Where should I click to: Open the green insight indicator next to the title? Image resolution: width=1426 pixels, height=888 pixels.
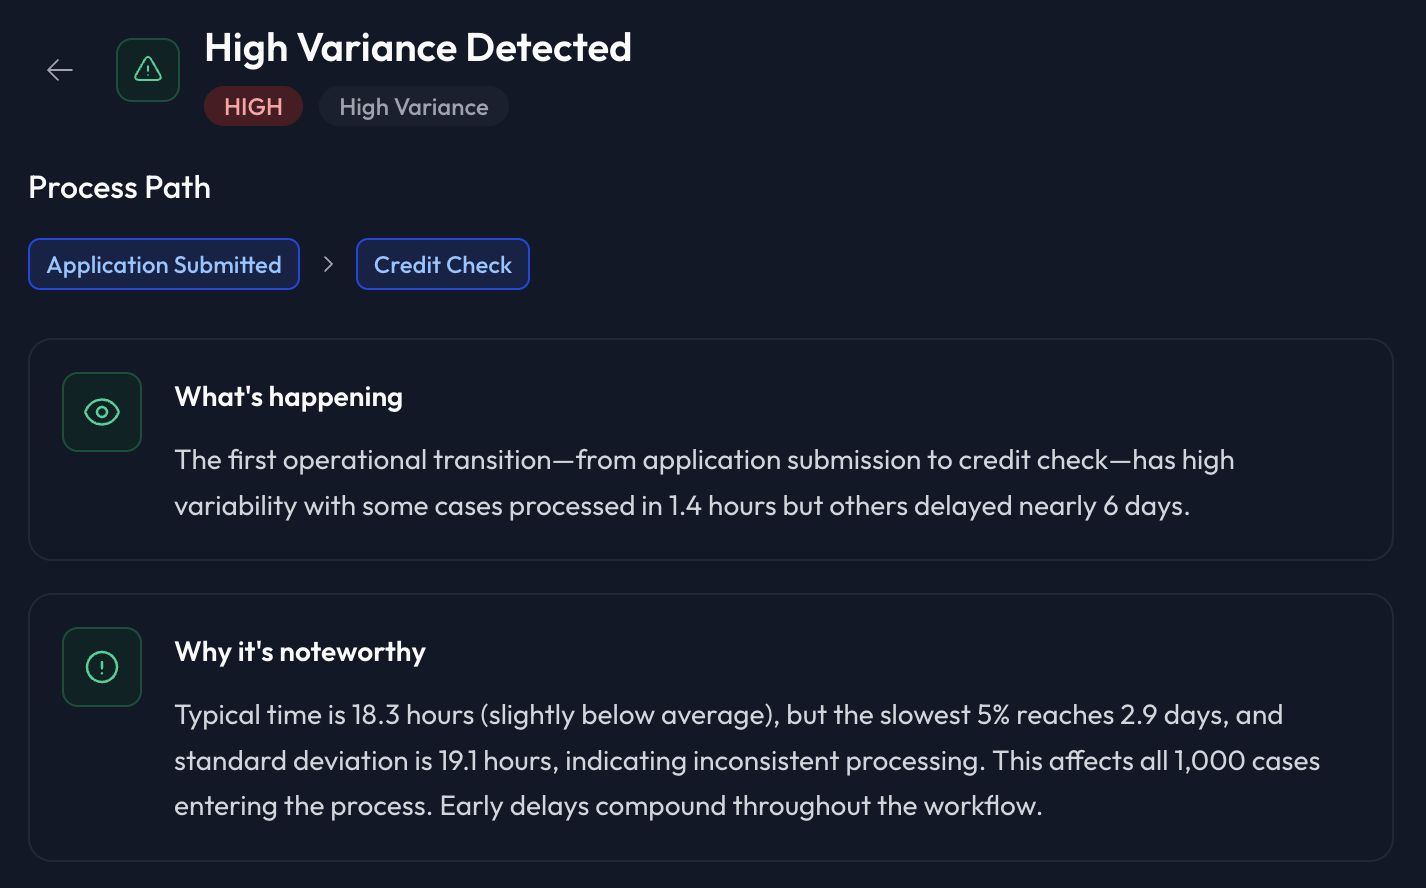click(147, 69)
